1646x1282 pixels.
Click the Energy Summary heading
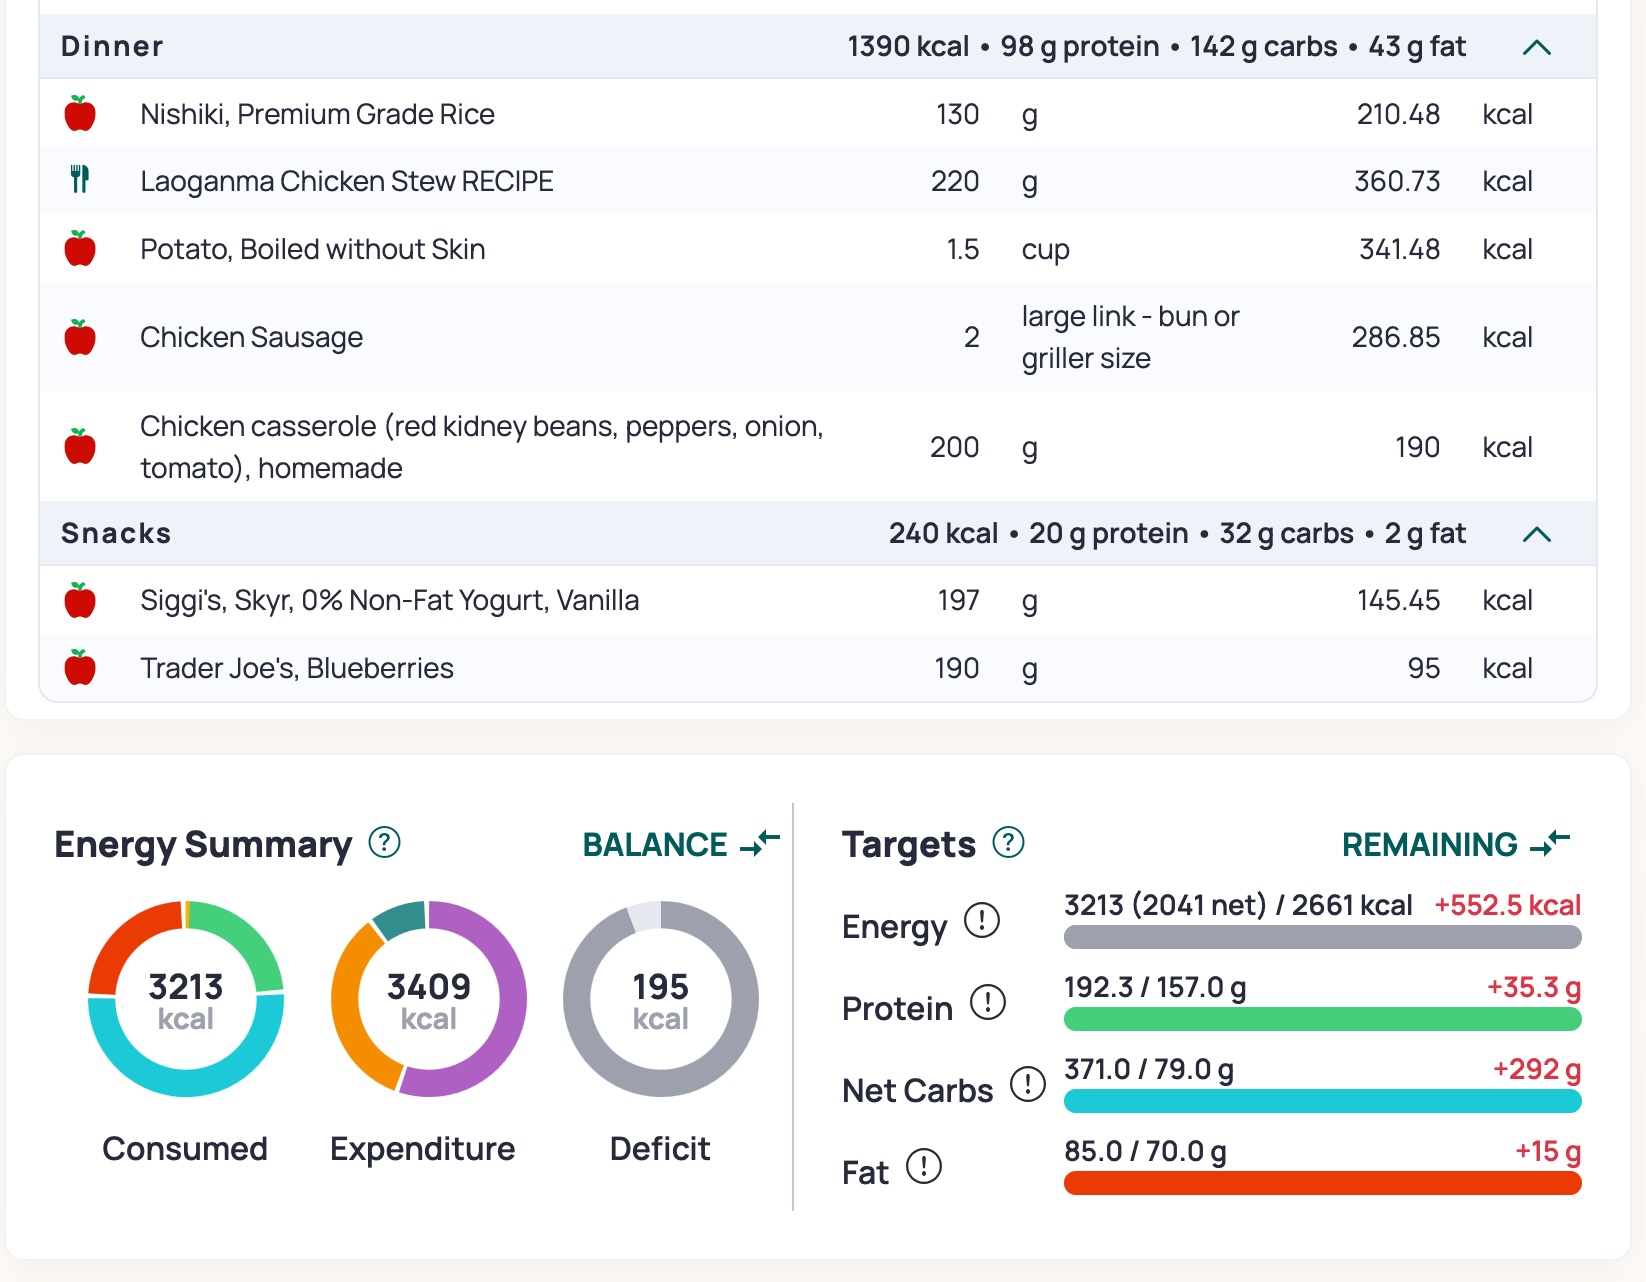tap(203, 844)
